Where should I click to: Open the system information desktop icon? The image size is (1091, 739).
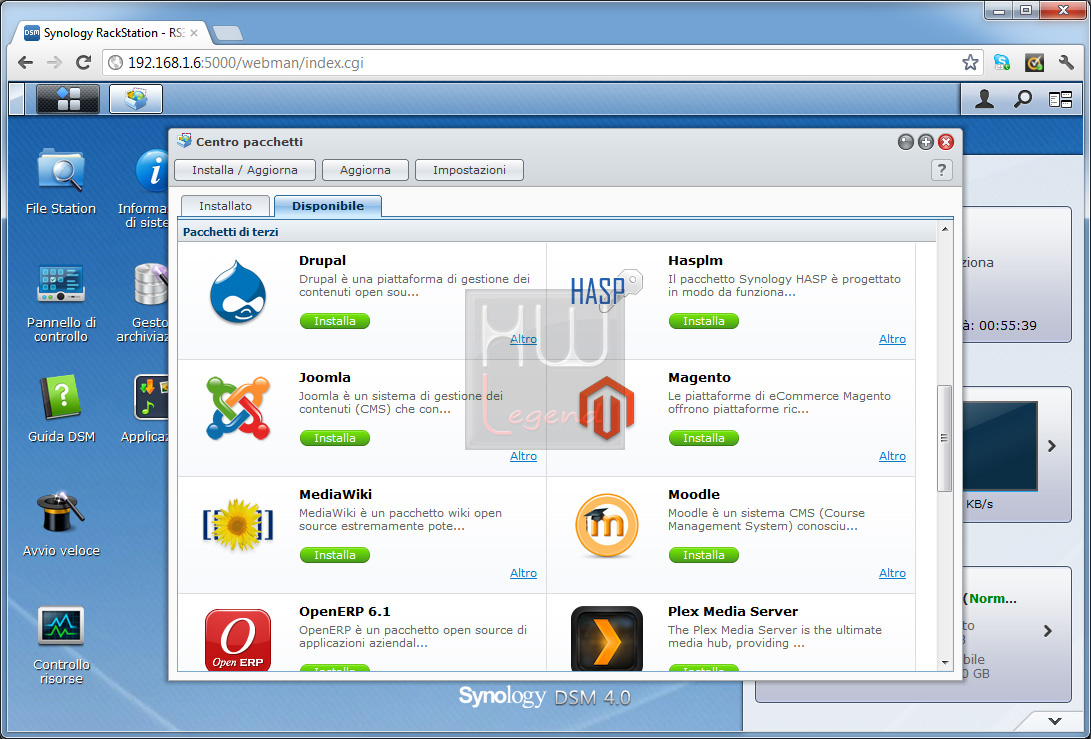pyautogui.click(x=144, y=188)
